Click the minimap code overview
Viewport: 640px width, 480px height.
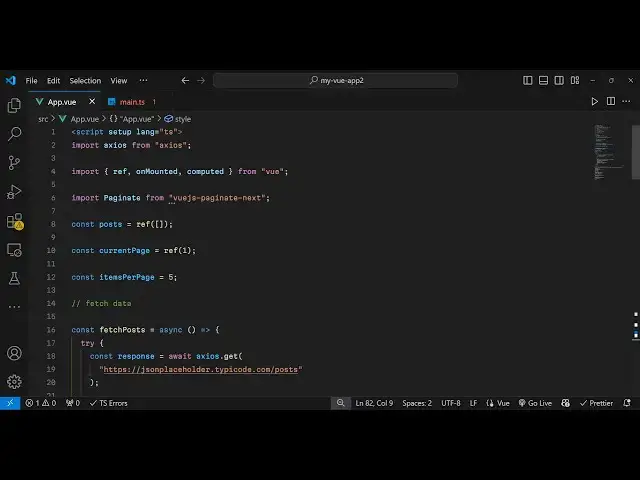[x=608, y=152]
